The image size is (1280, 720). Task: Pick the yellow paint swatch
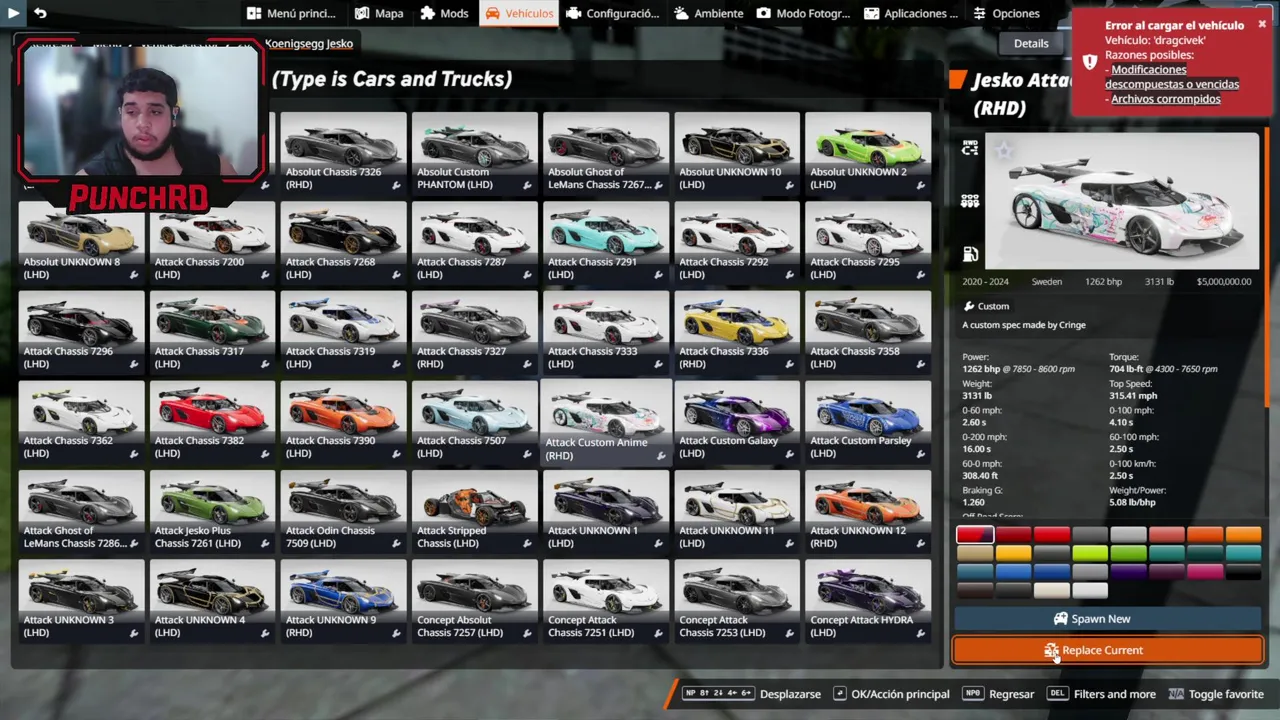[1013, 553]
